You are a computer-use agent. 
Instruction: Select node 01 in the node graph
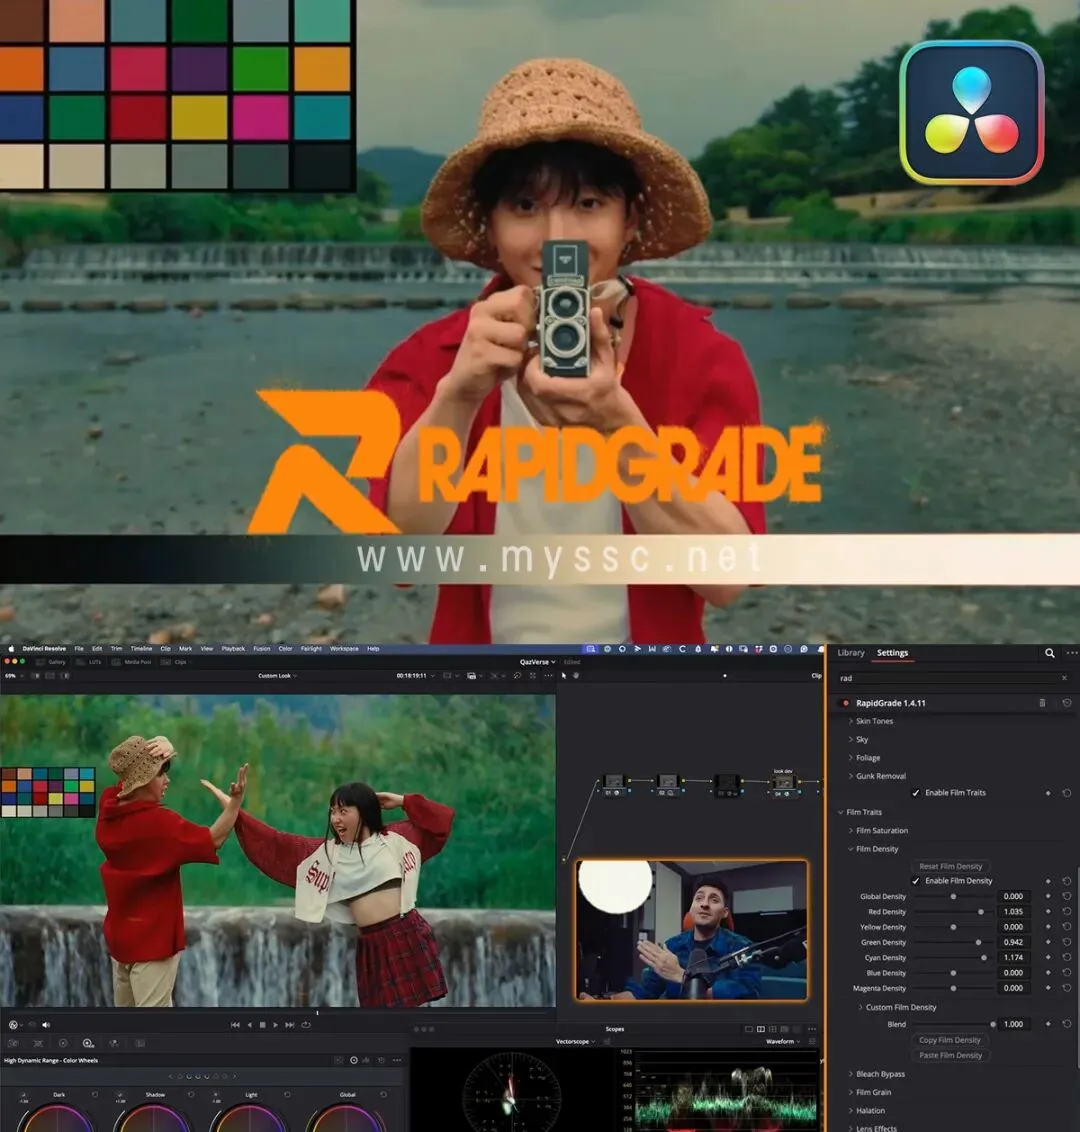[614, 783]
